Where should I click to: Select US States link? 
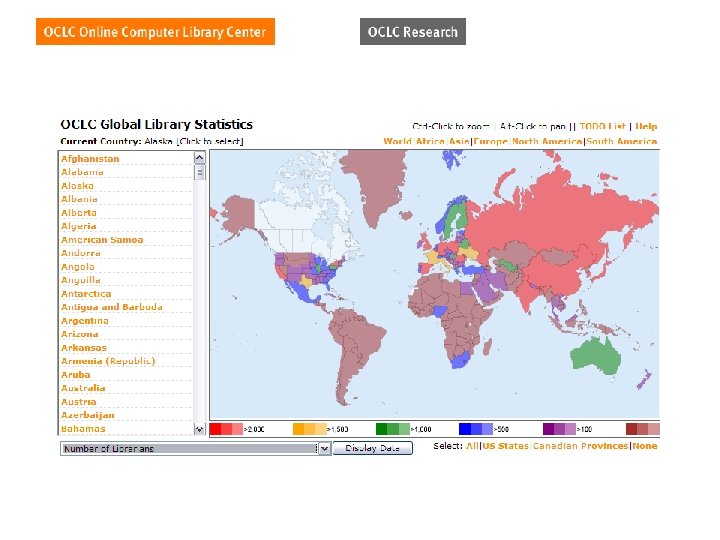point(505,446)
